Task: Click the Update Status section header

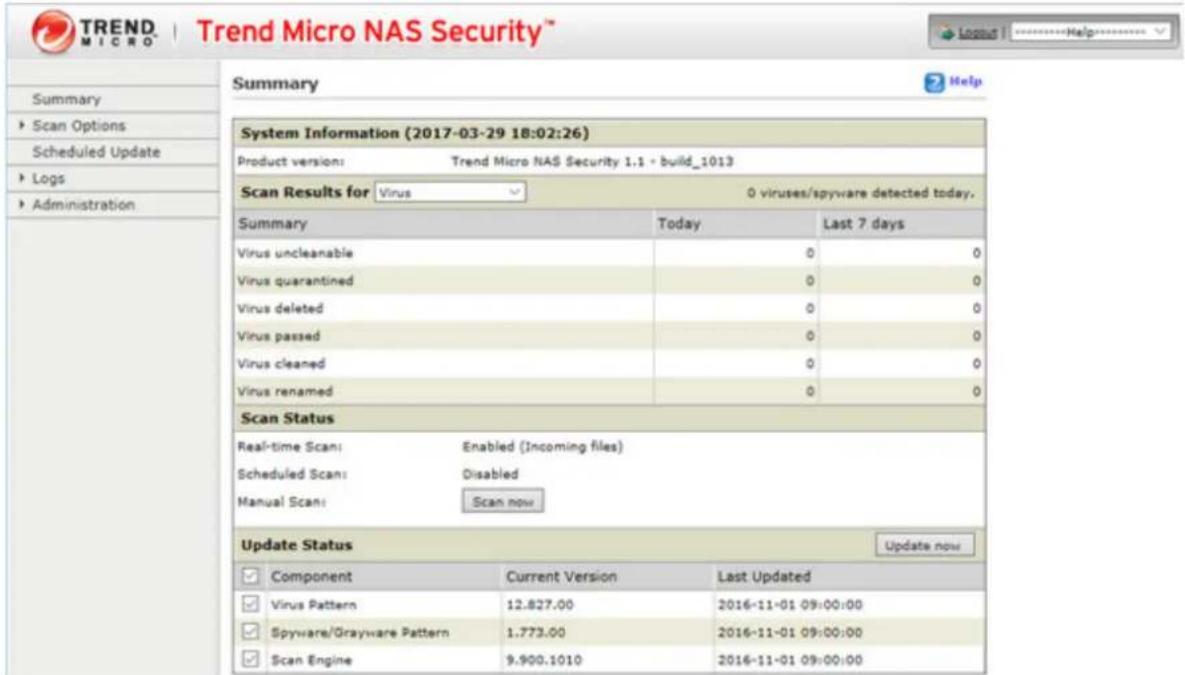Action: (296, 545)
